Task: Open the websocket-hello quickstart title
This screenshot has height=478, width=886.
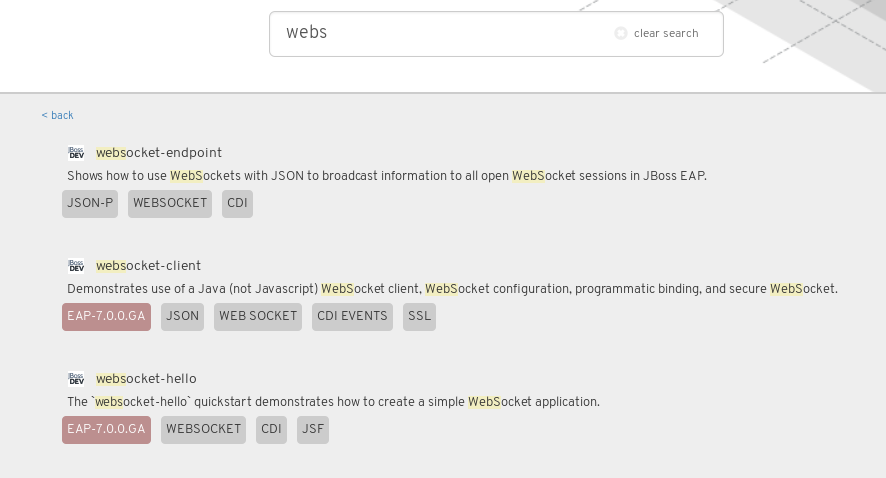Action: coord(146,379)
